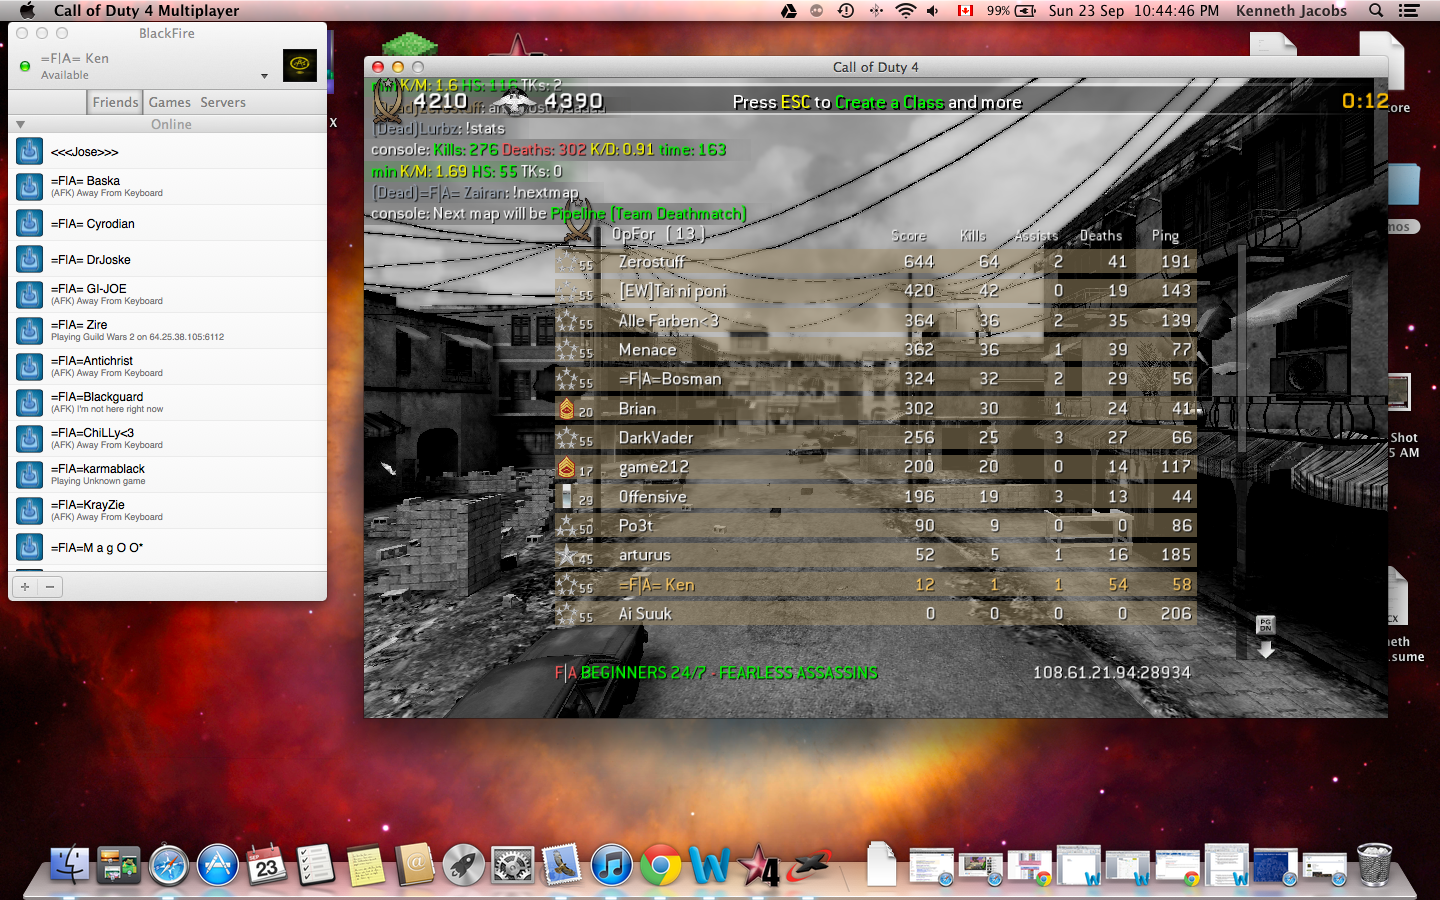Open the Apple menu
Viewport: 1440px width, 900px height.
[27, 11]
